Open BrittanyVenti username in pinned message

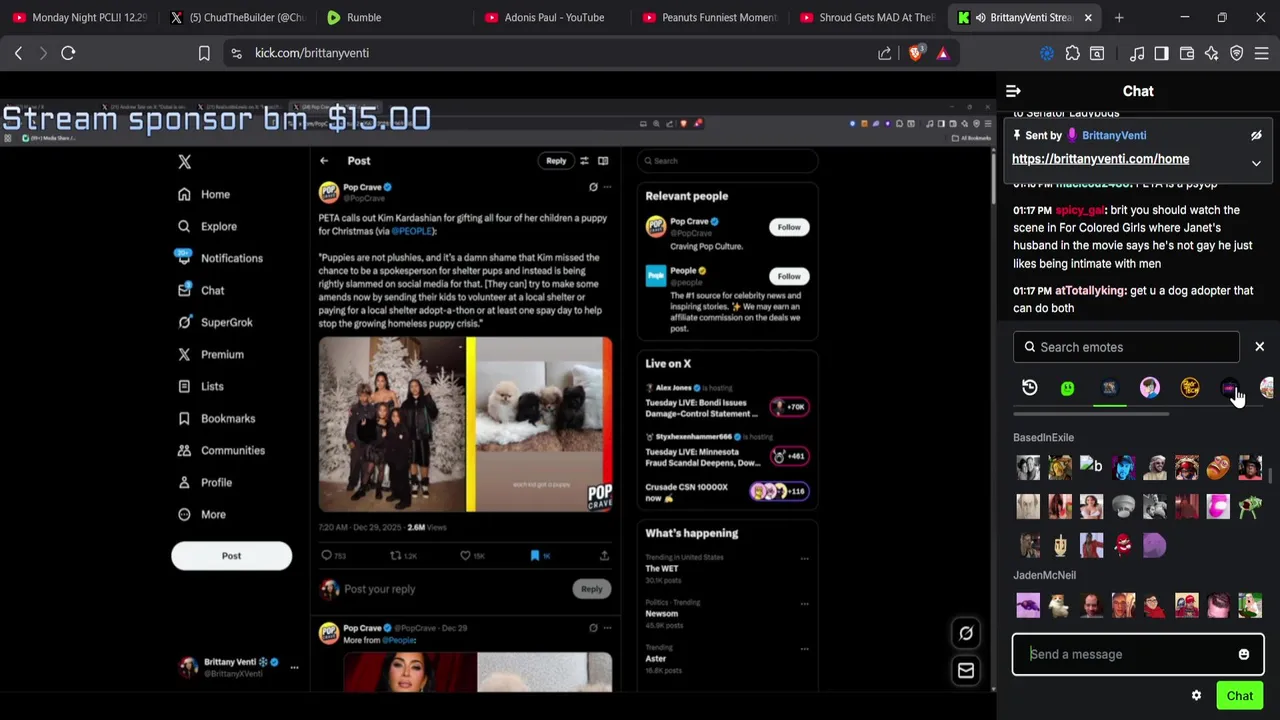(1114, 135)
